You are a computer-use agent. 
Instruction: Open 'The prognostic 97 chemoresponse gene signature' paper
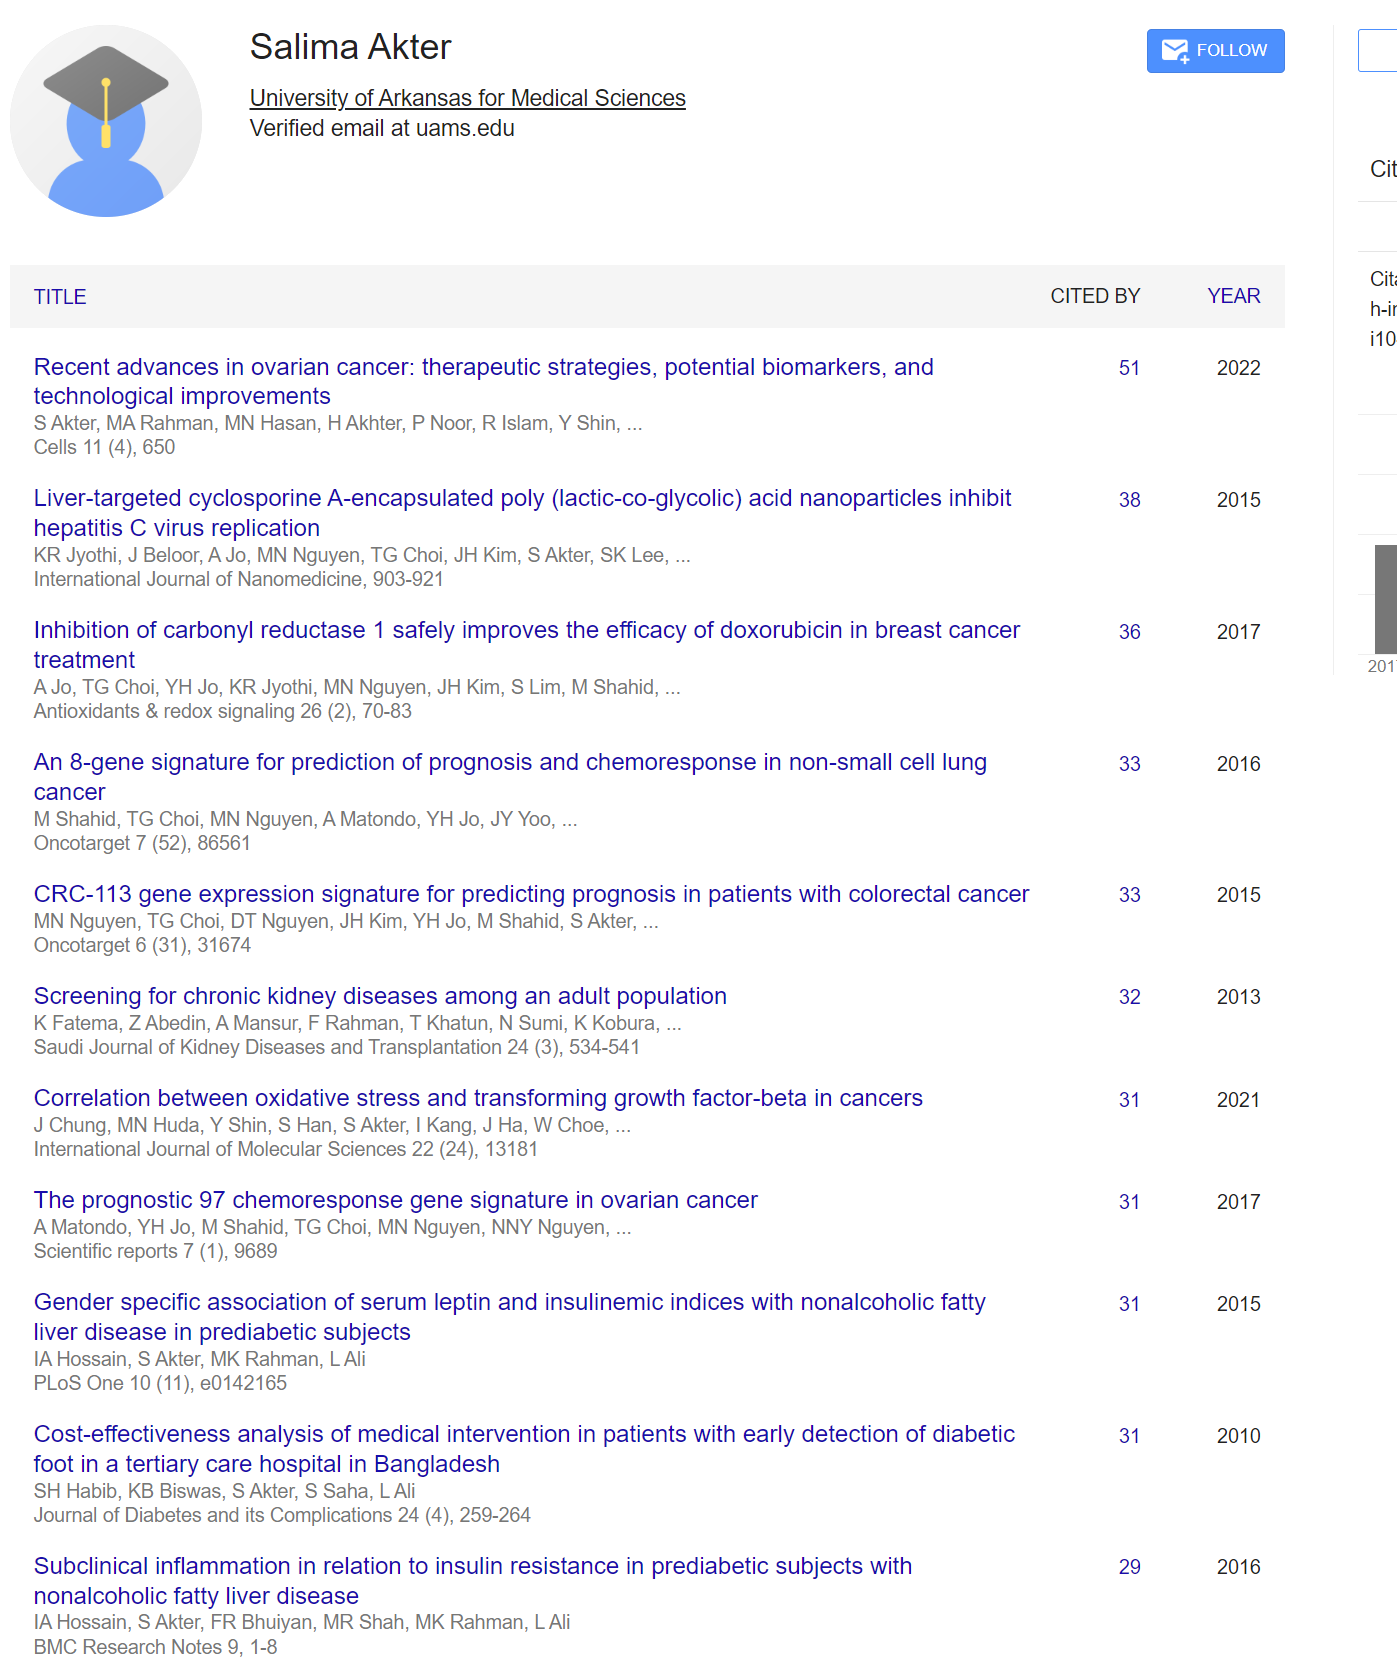pos(395,1200)
